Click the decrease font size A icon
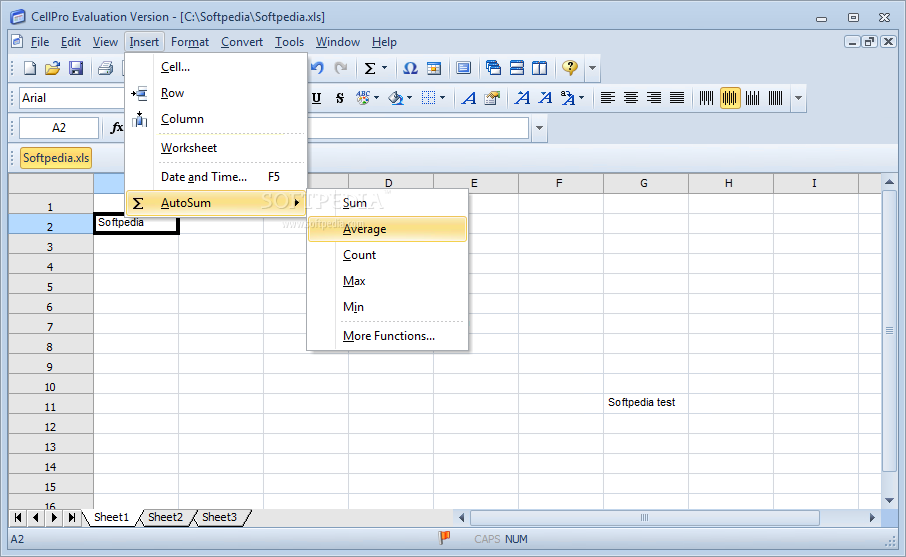This screenshot has width=906, height=557. pos(545,98)
